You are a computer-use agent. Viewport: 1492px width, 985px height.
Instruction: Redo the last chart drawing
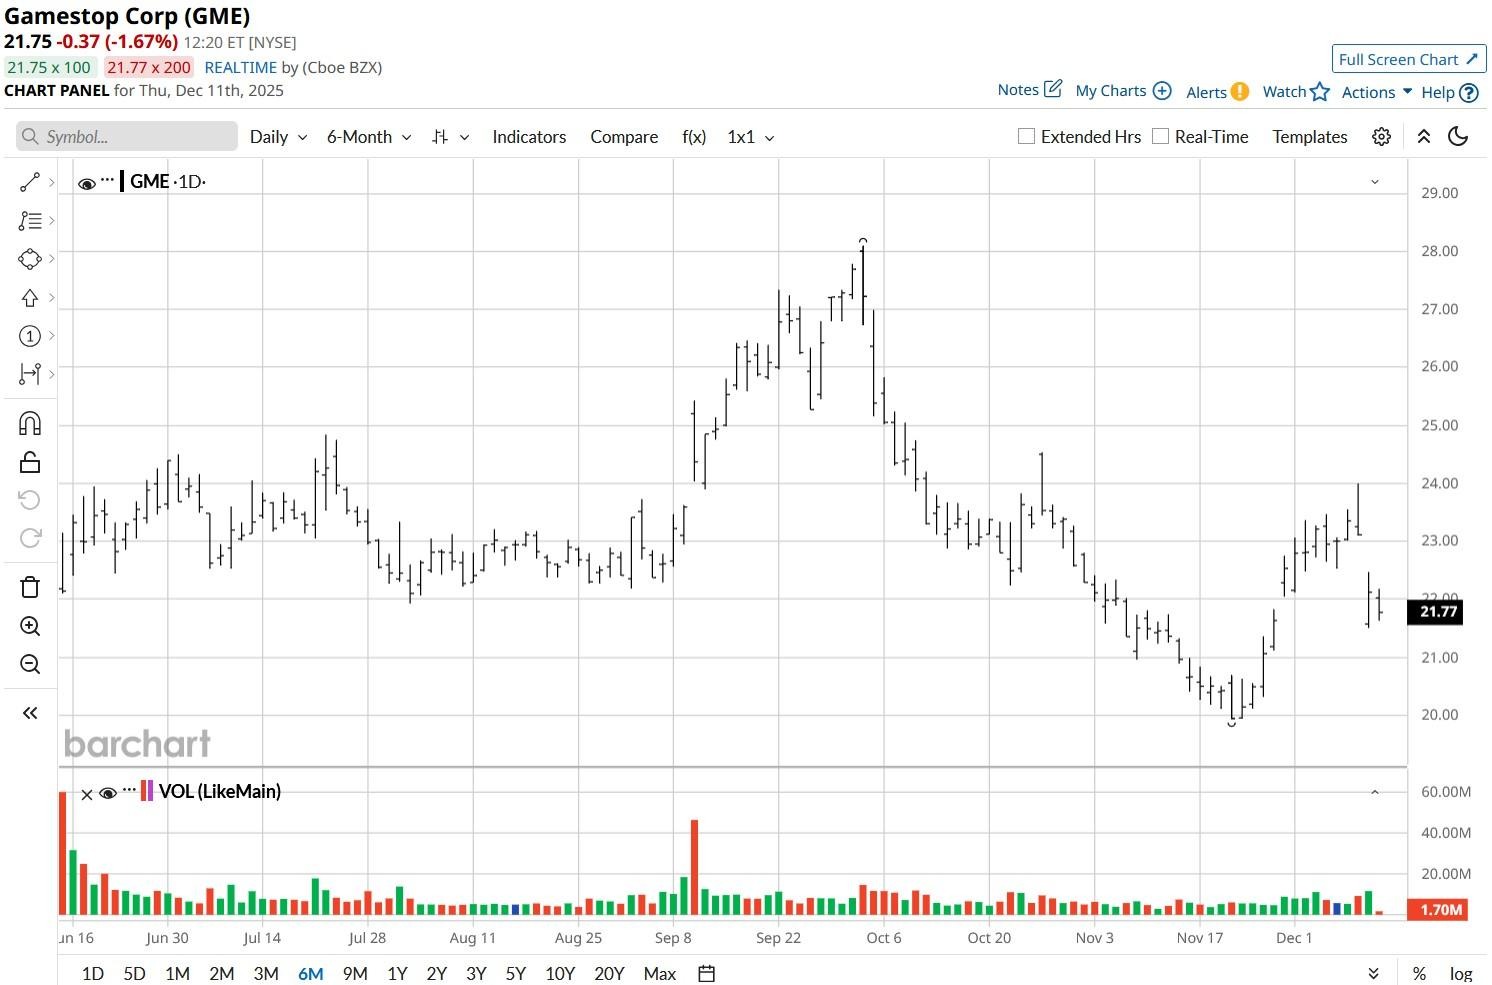(x=30, y=538)
